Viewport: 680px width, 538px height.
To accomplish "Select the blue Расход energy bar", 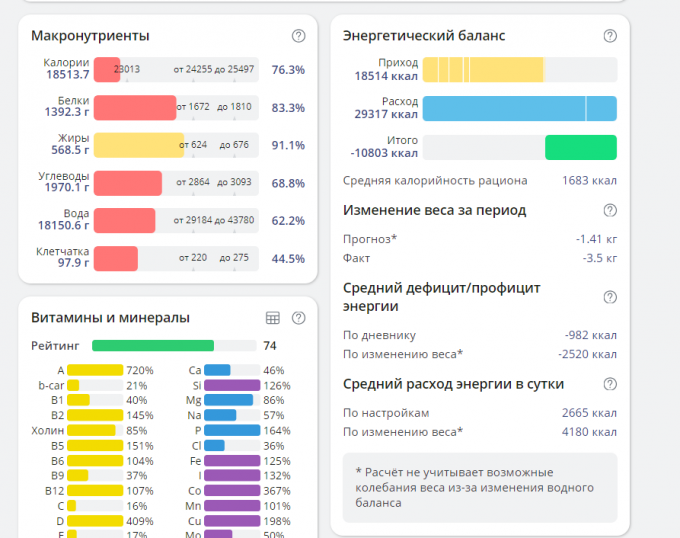I will coord(519,108).
